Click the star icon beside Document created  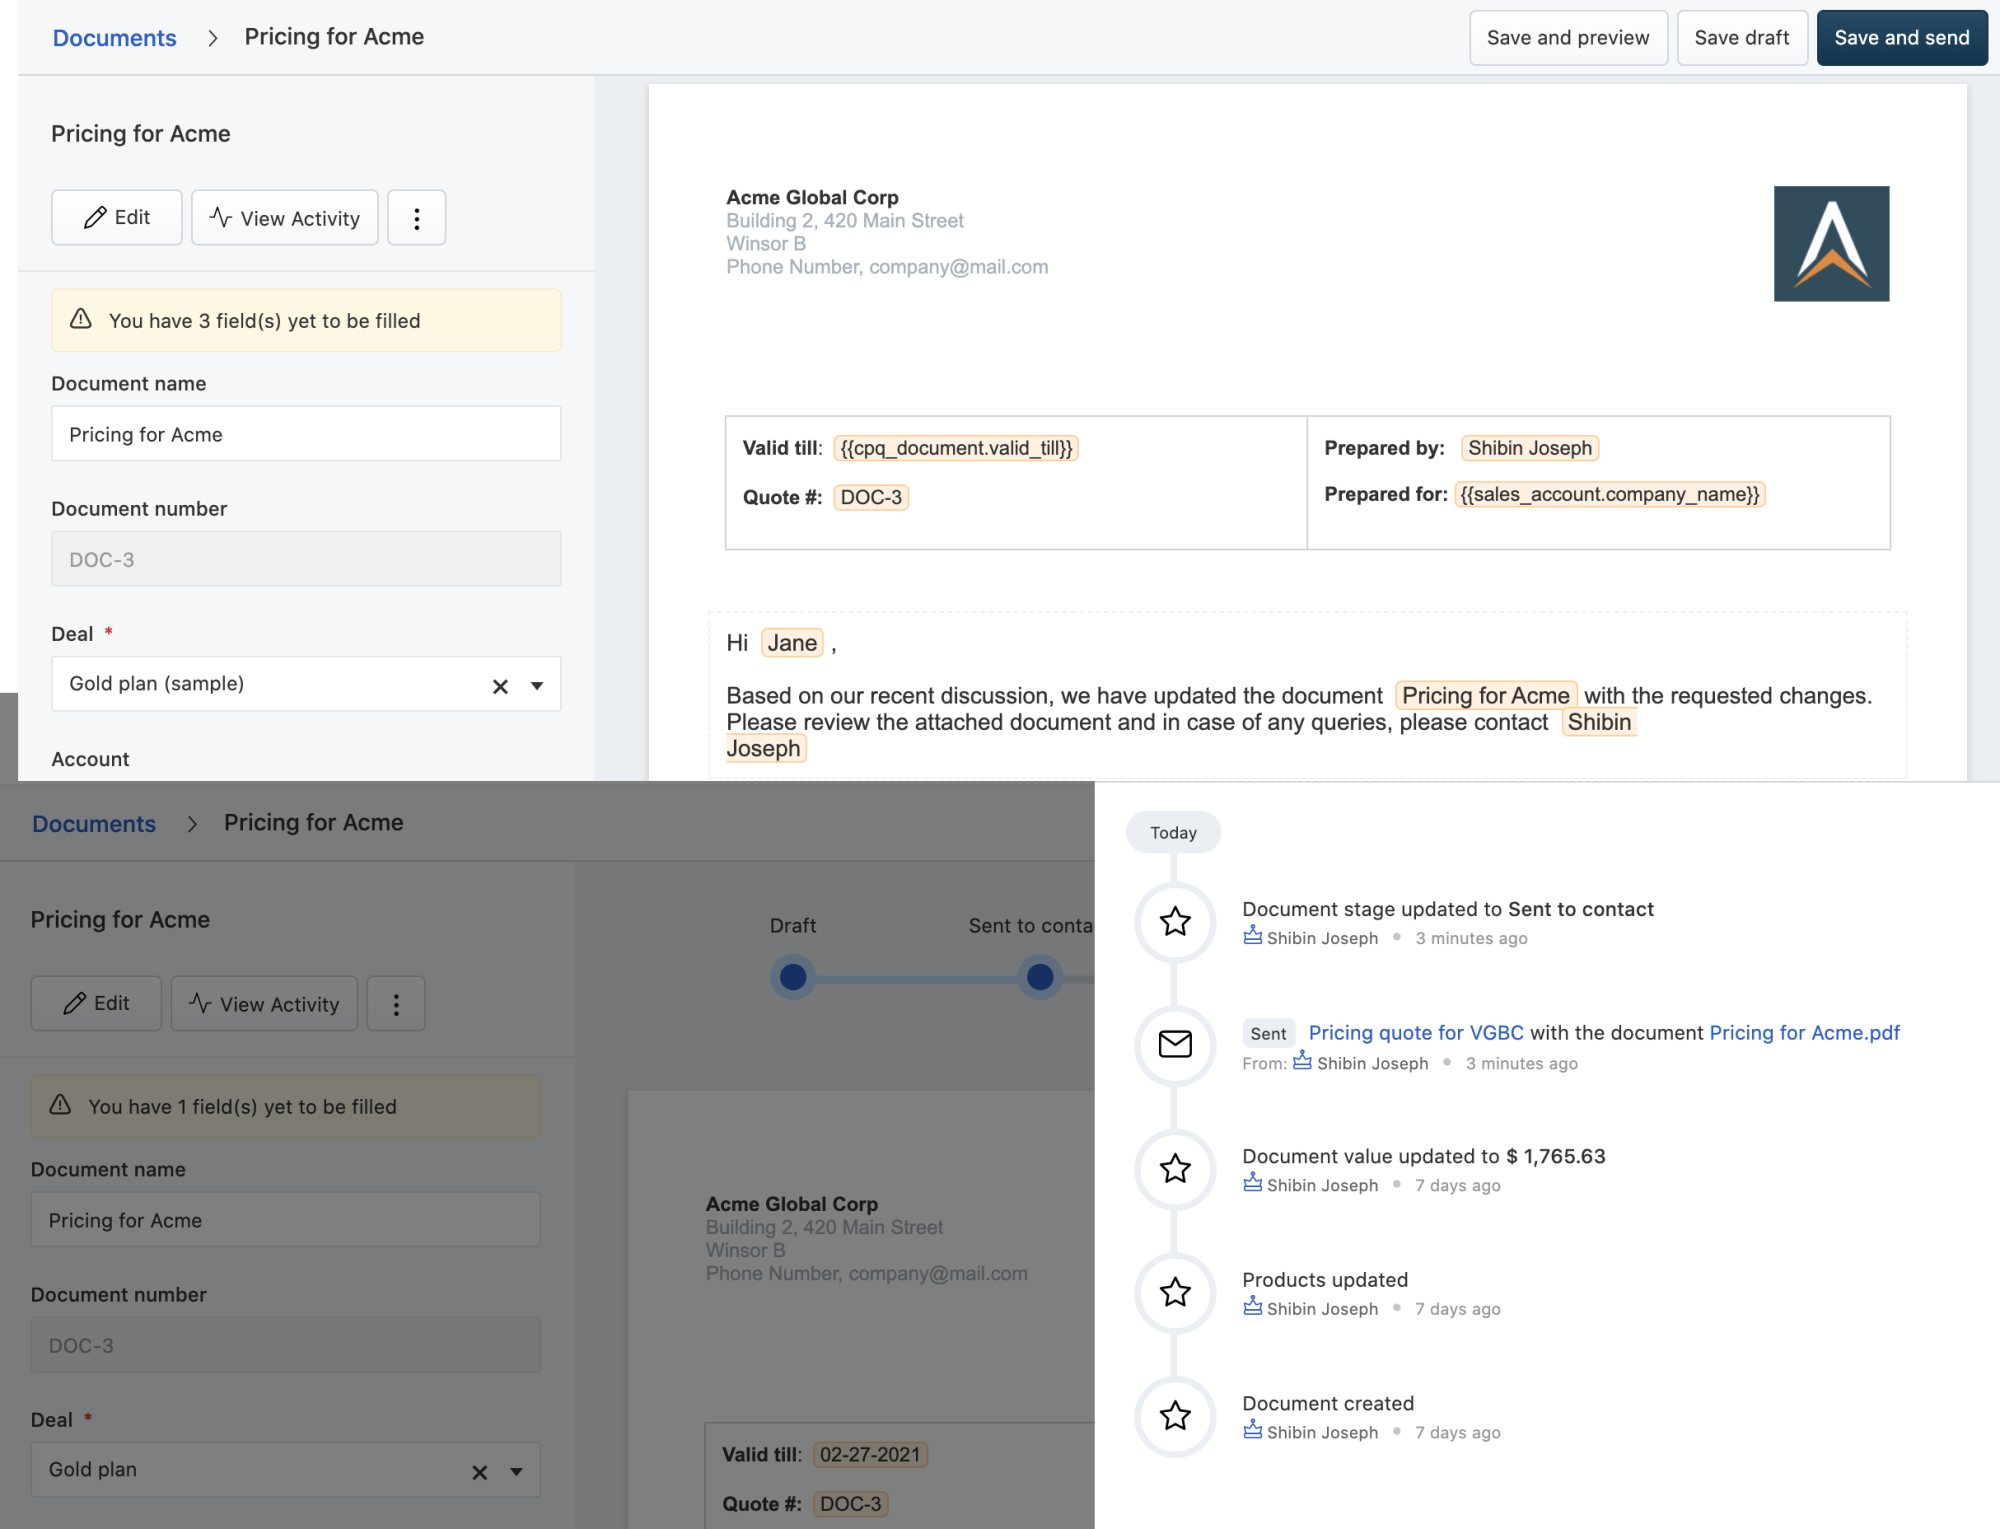click(1175, 1416)
